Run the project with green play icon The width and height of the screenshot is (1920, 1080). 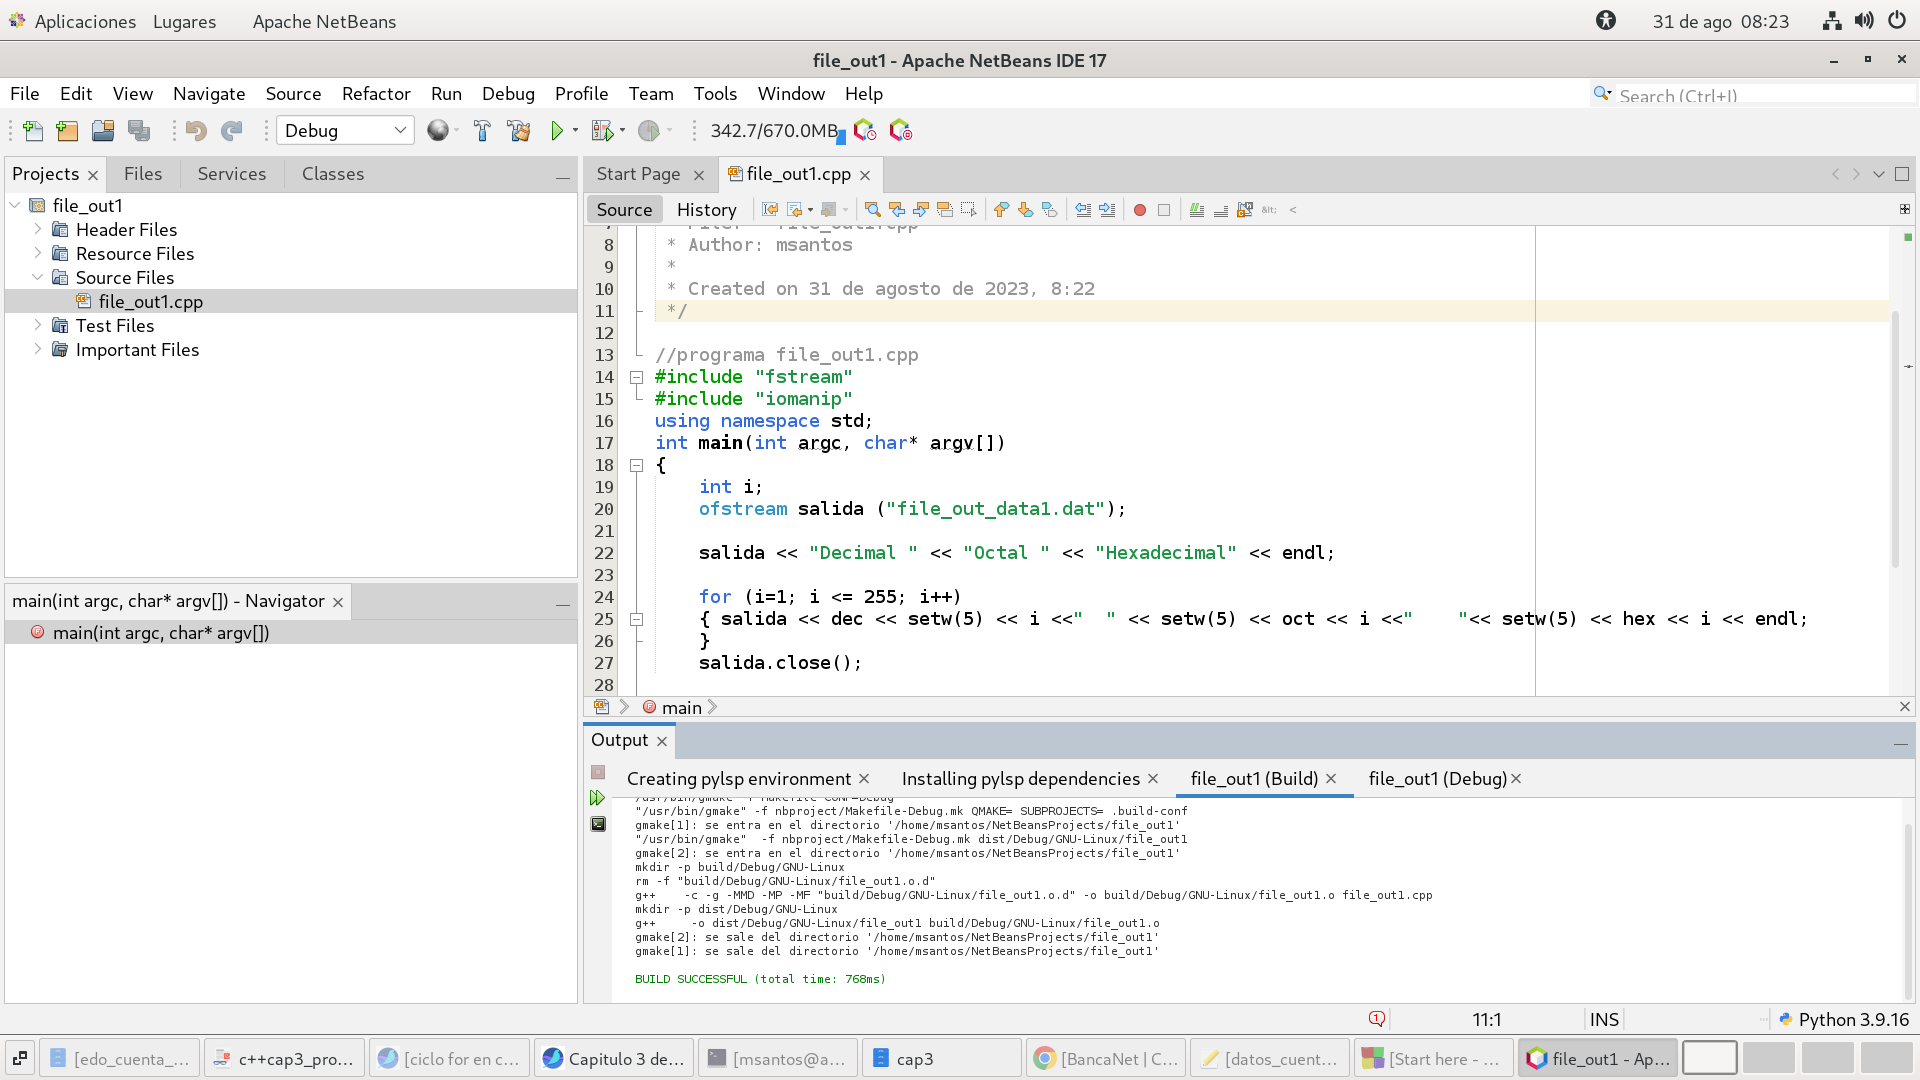point(557,131)
